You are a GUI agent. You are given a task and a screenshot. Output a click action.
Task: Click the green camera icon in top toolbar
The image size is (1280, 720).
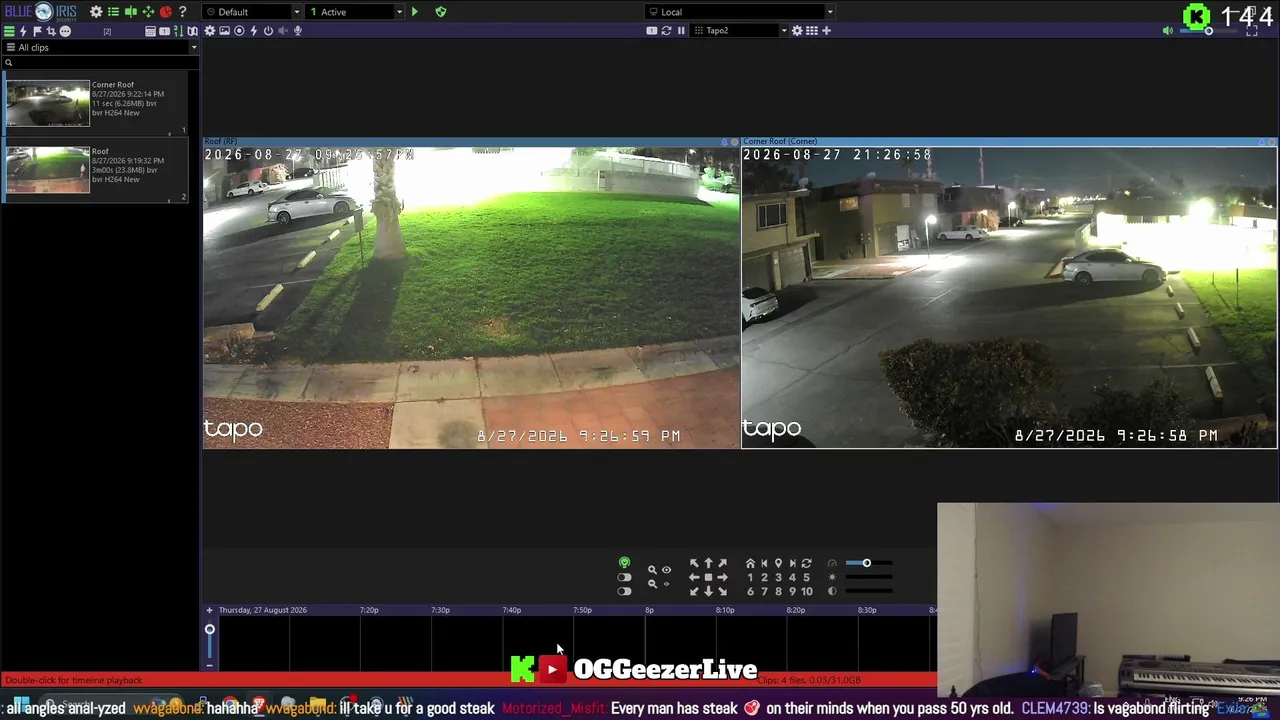click(130, 12)
